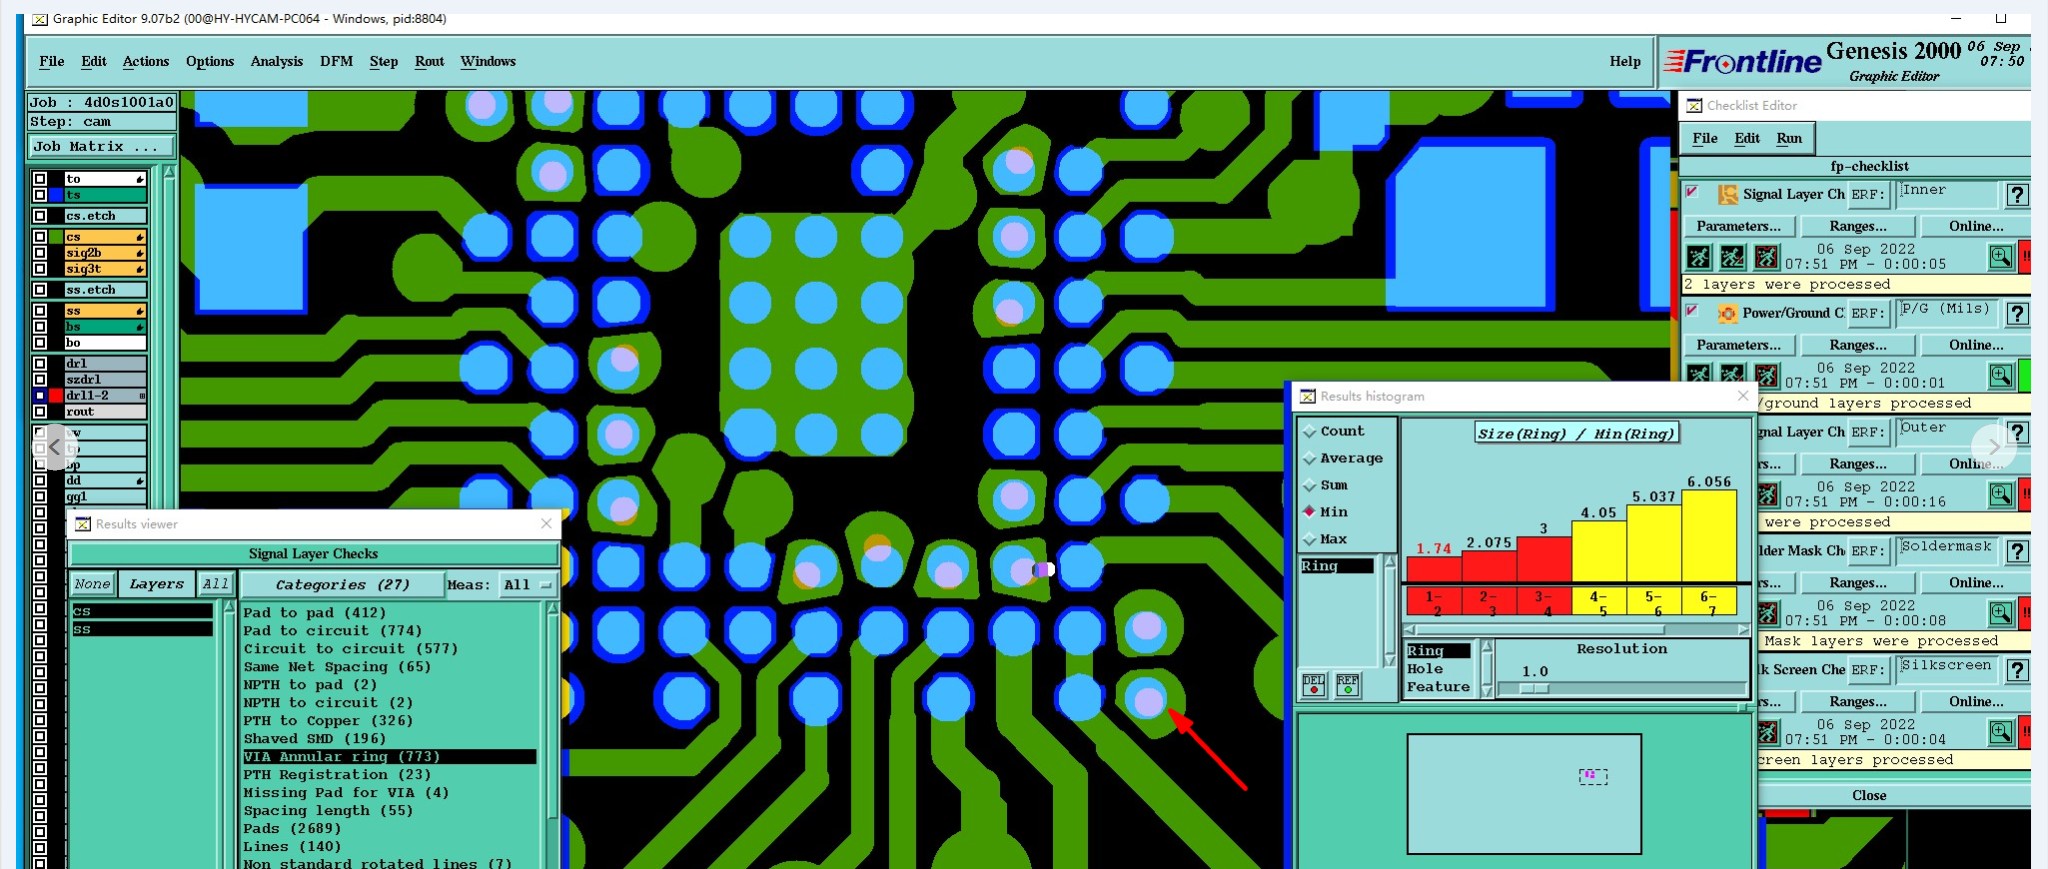Click second runner icon in Inner signal check

[x=1733, y=257]
